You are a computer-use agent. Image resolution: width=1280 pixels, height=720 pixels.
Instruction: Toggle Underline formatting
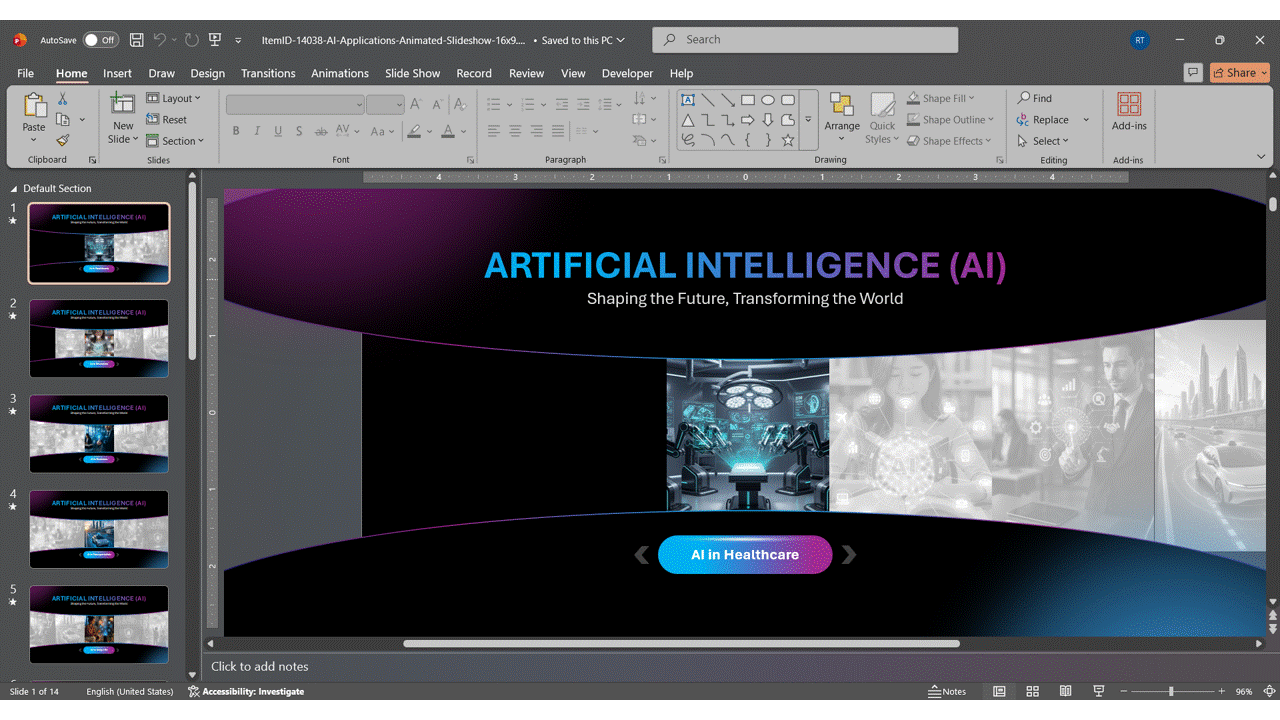(278, 131)
